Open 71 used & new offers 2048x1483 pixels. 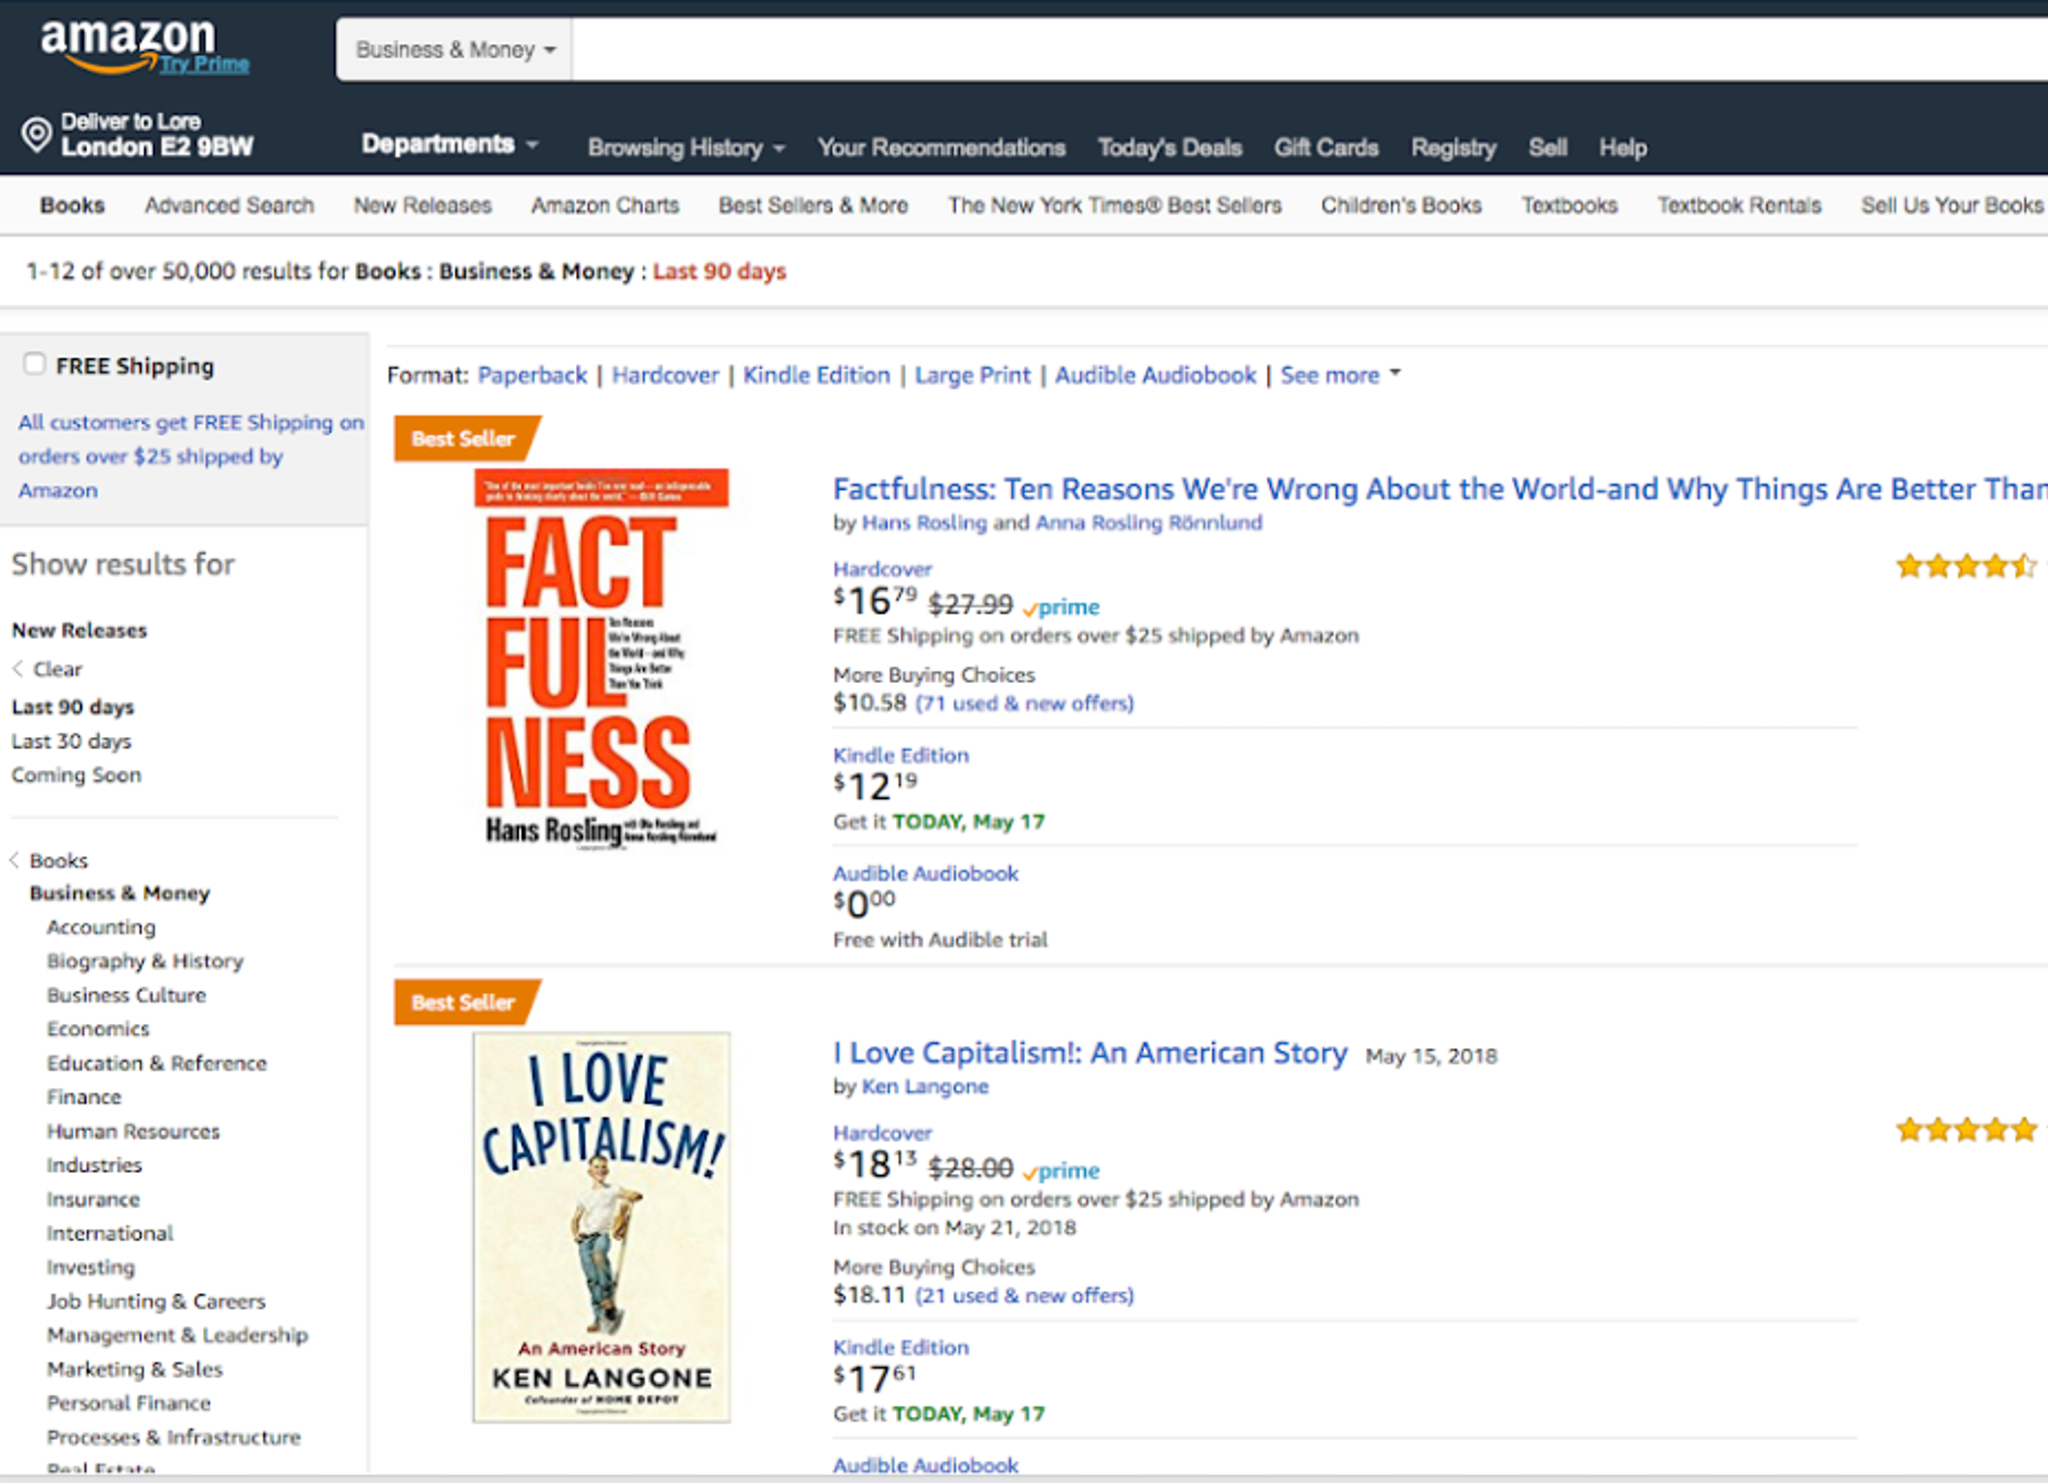coord(1024,703)
